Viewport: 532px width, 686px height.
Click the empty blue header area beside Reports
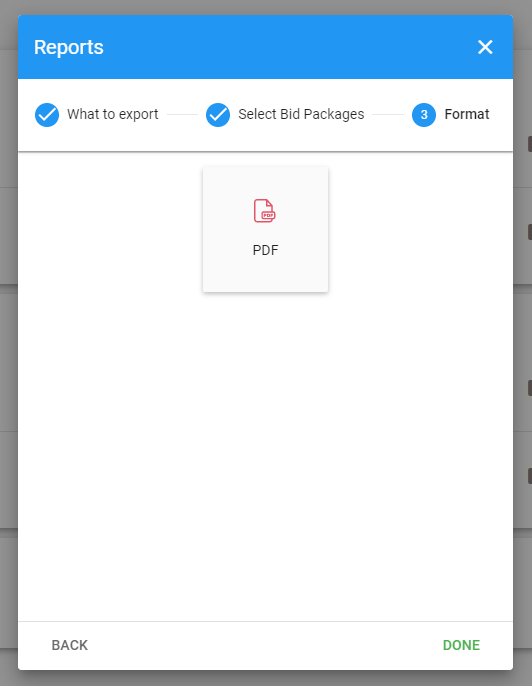pos(289,47)
